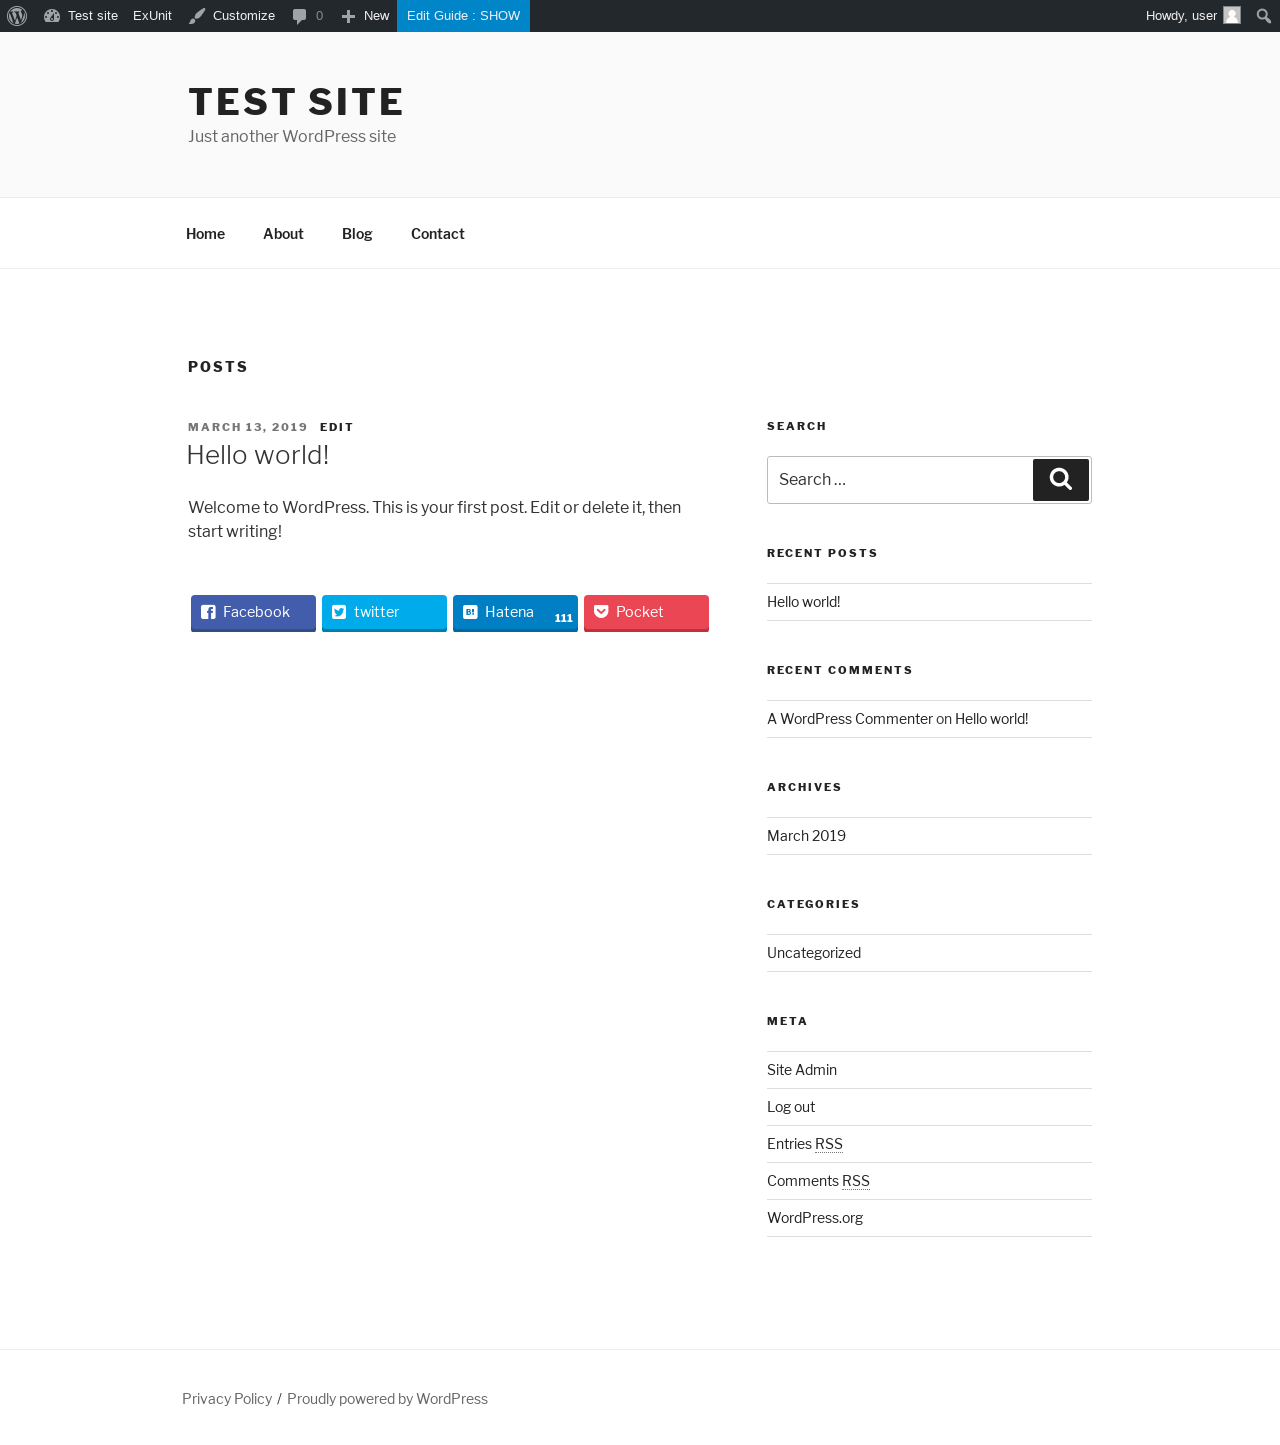
Task: Toggle Edit Guide SHOW in admin bar
Action: pyautogui.click(x=463, y=16)
